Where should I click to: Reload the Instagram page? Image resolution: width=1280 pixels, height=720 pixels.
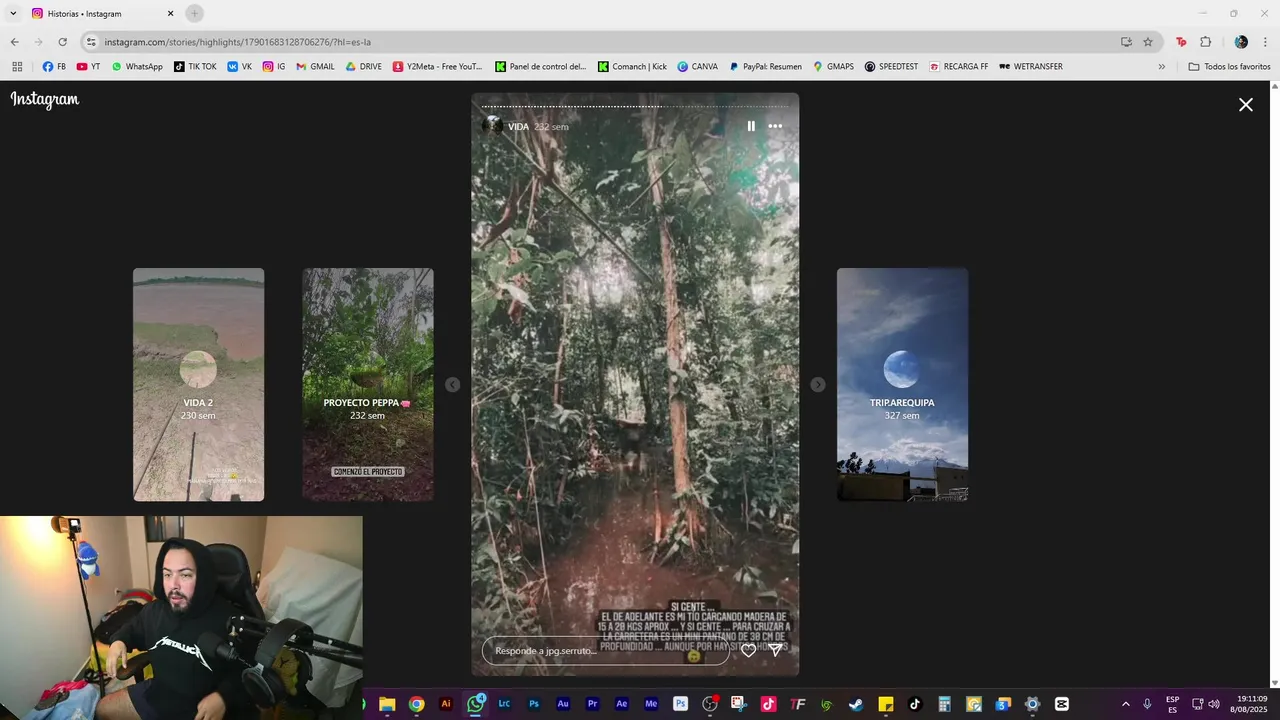click(62, 42)
